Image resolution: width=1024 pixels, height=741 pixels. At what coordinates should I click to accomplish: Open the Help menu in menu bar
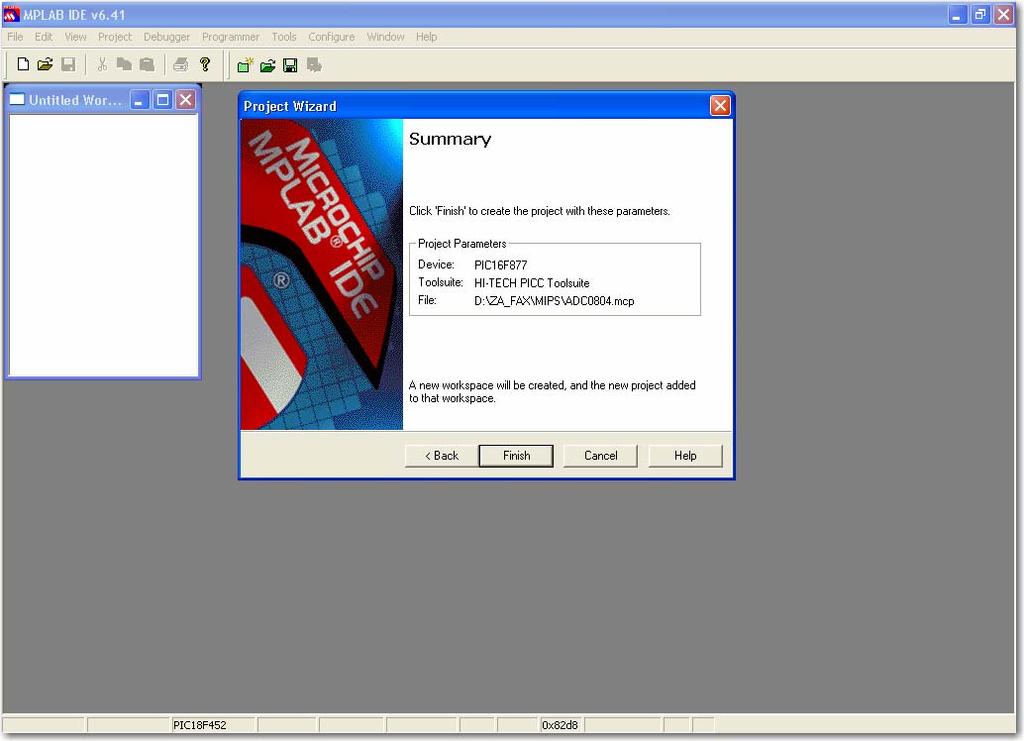[426, 37]
